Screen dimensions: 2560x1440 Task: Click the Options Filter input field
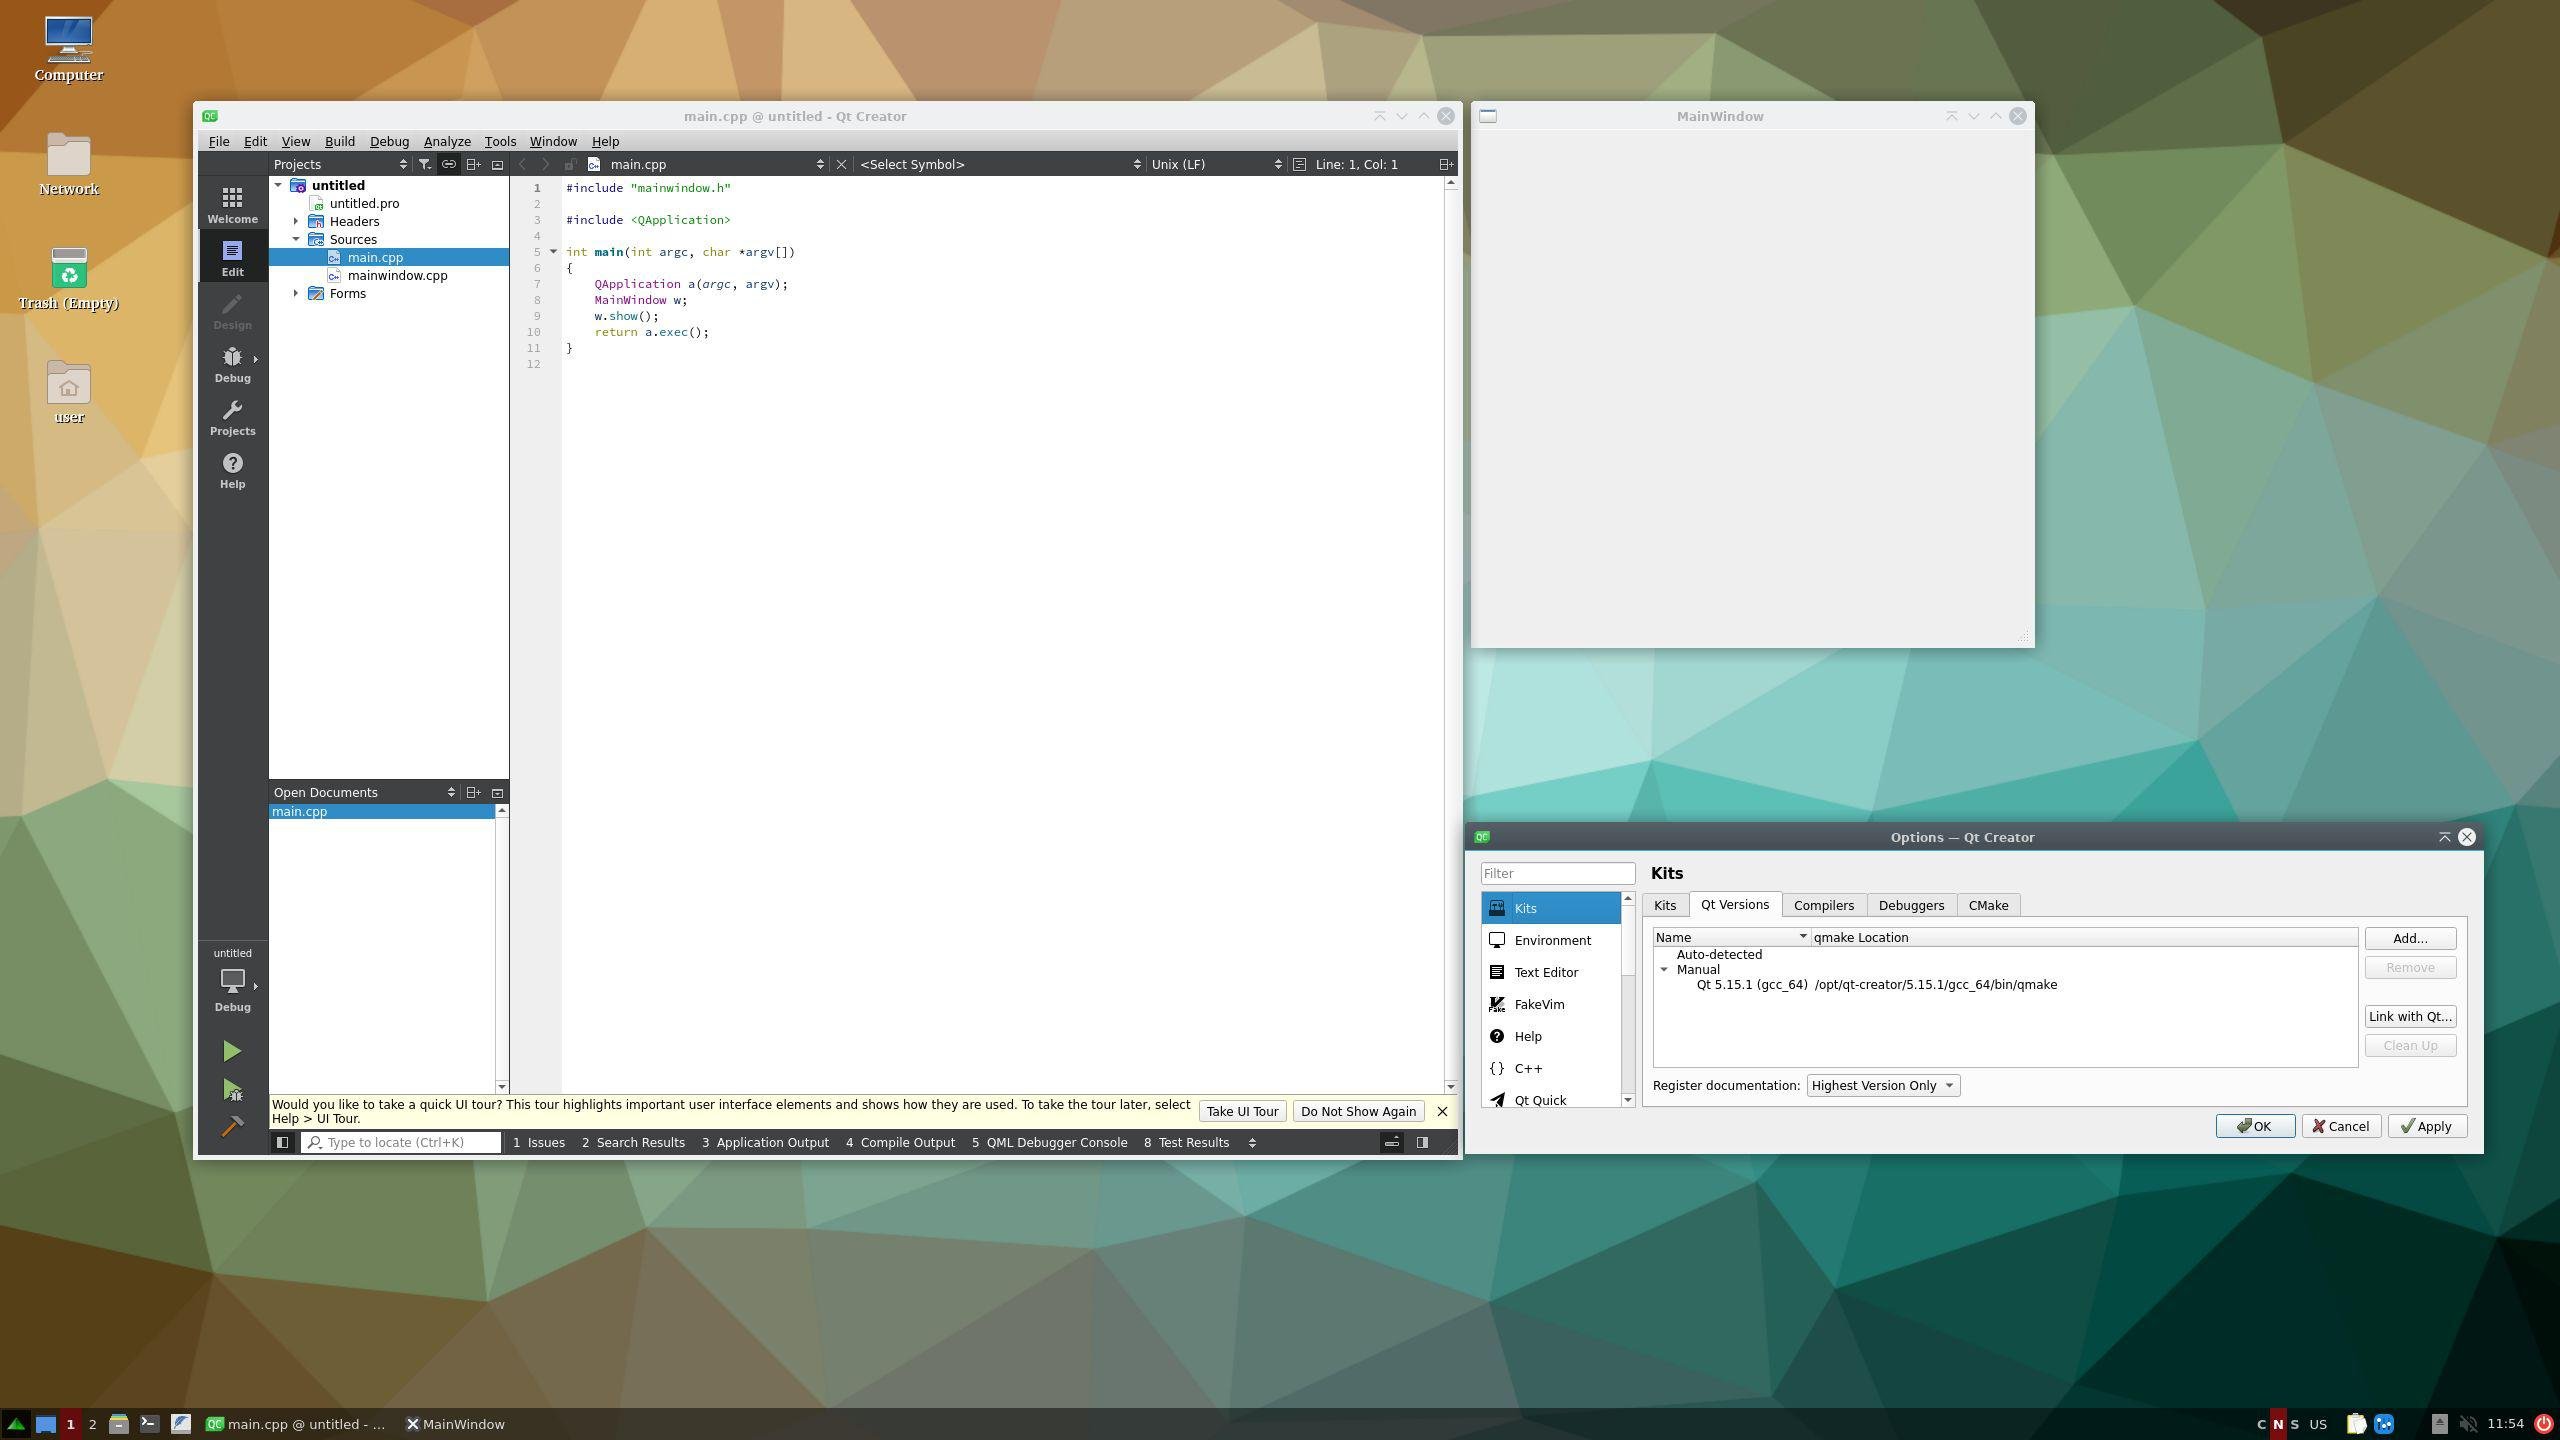[x=1557, y=873]
